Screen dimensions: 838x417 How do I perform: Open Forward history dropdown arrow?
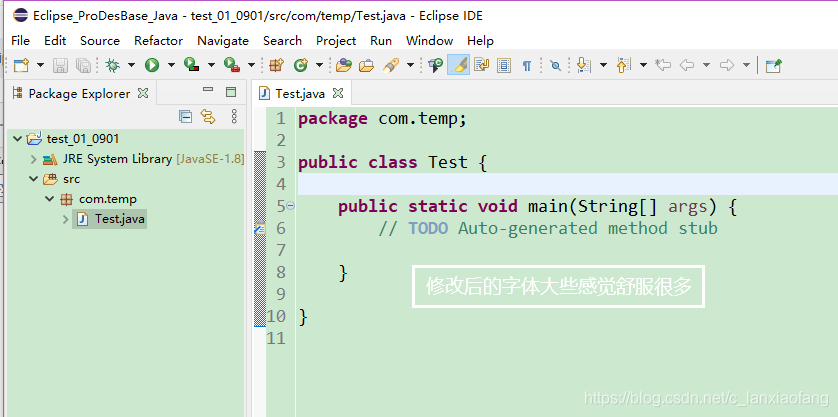pyautogui.click(x=746, y=65)
